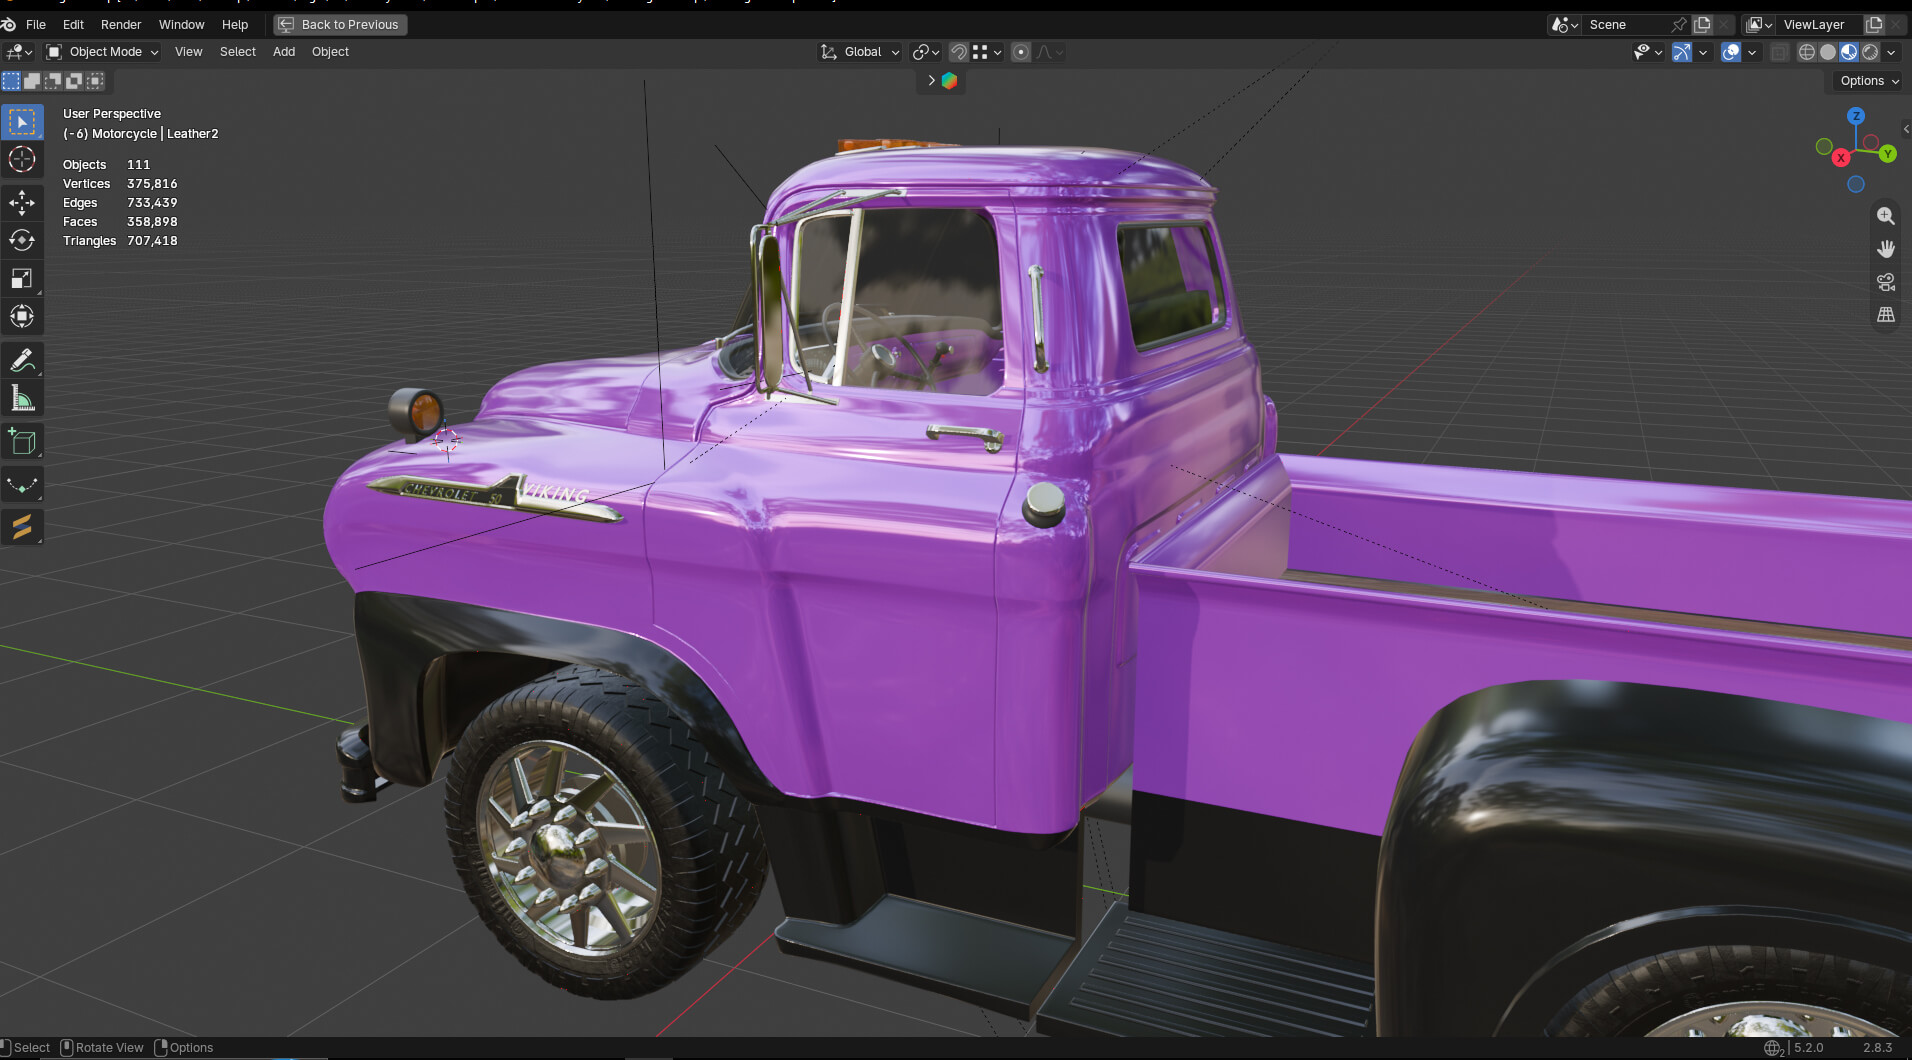Switch perspective/orthographic grid icon
Viewport: 1912px width, 1060px height.
click(1886, 315)
